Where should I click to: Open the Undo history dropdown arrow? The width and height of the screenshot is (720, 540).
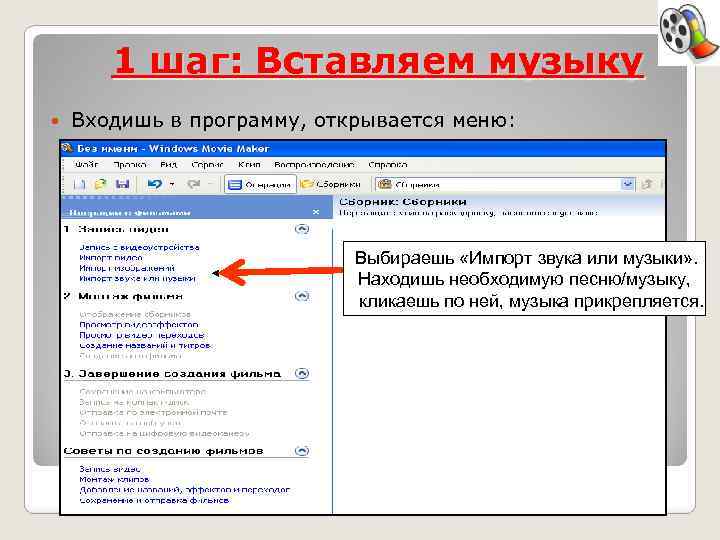(172, 185)
